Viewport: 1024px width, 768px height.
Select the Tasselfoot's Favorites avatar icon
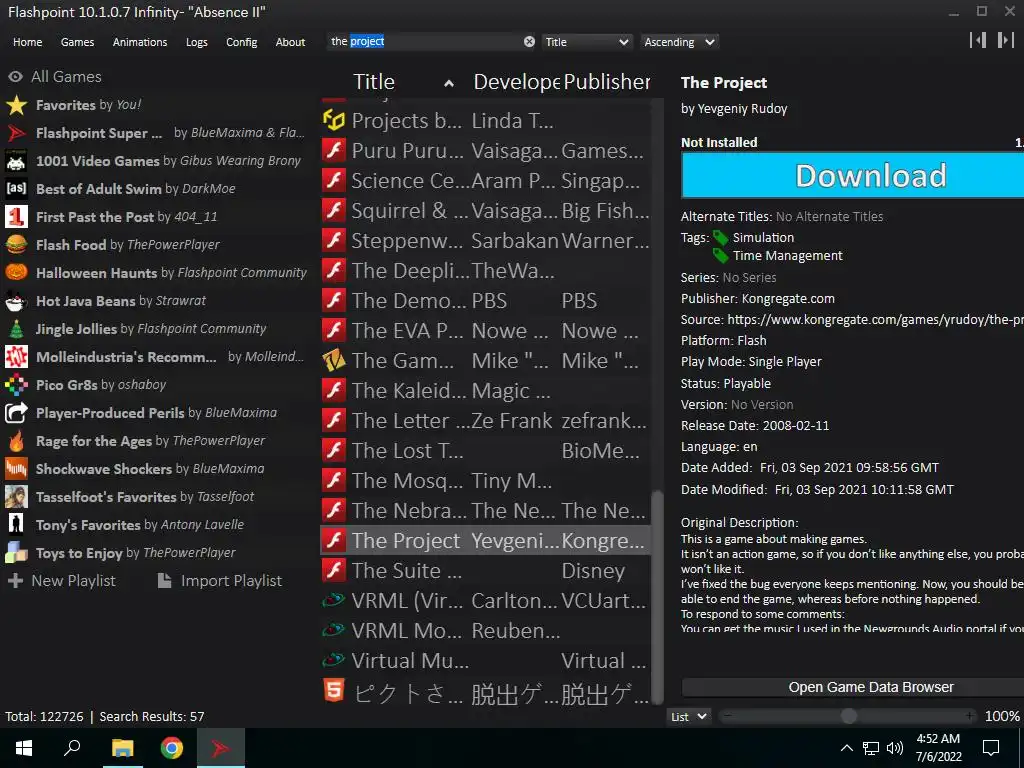16,497
